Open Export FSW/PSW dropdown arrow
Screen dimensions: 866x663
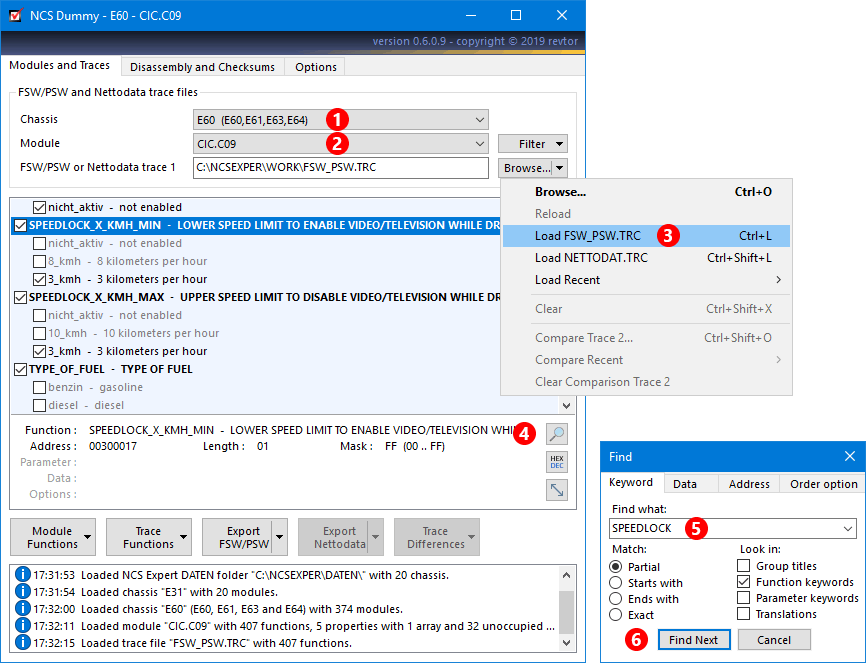[x=279, y=537]
